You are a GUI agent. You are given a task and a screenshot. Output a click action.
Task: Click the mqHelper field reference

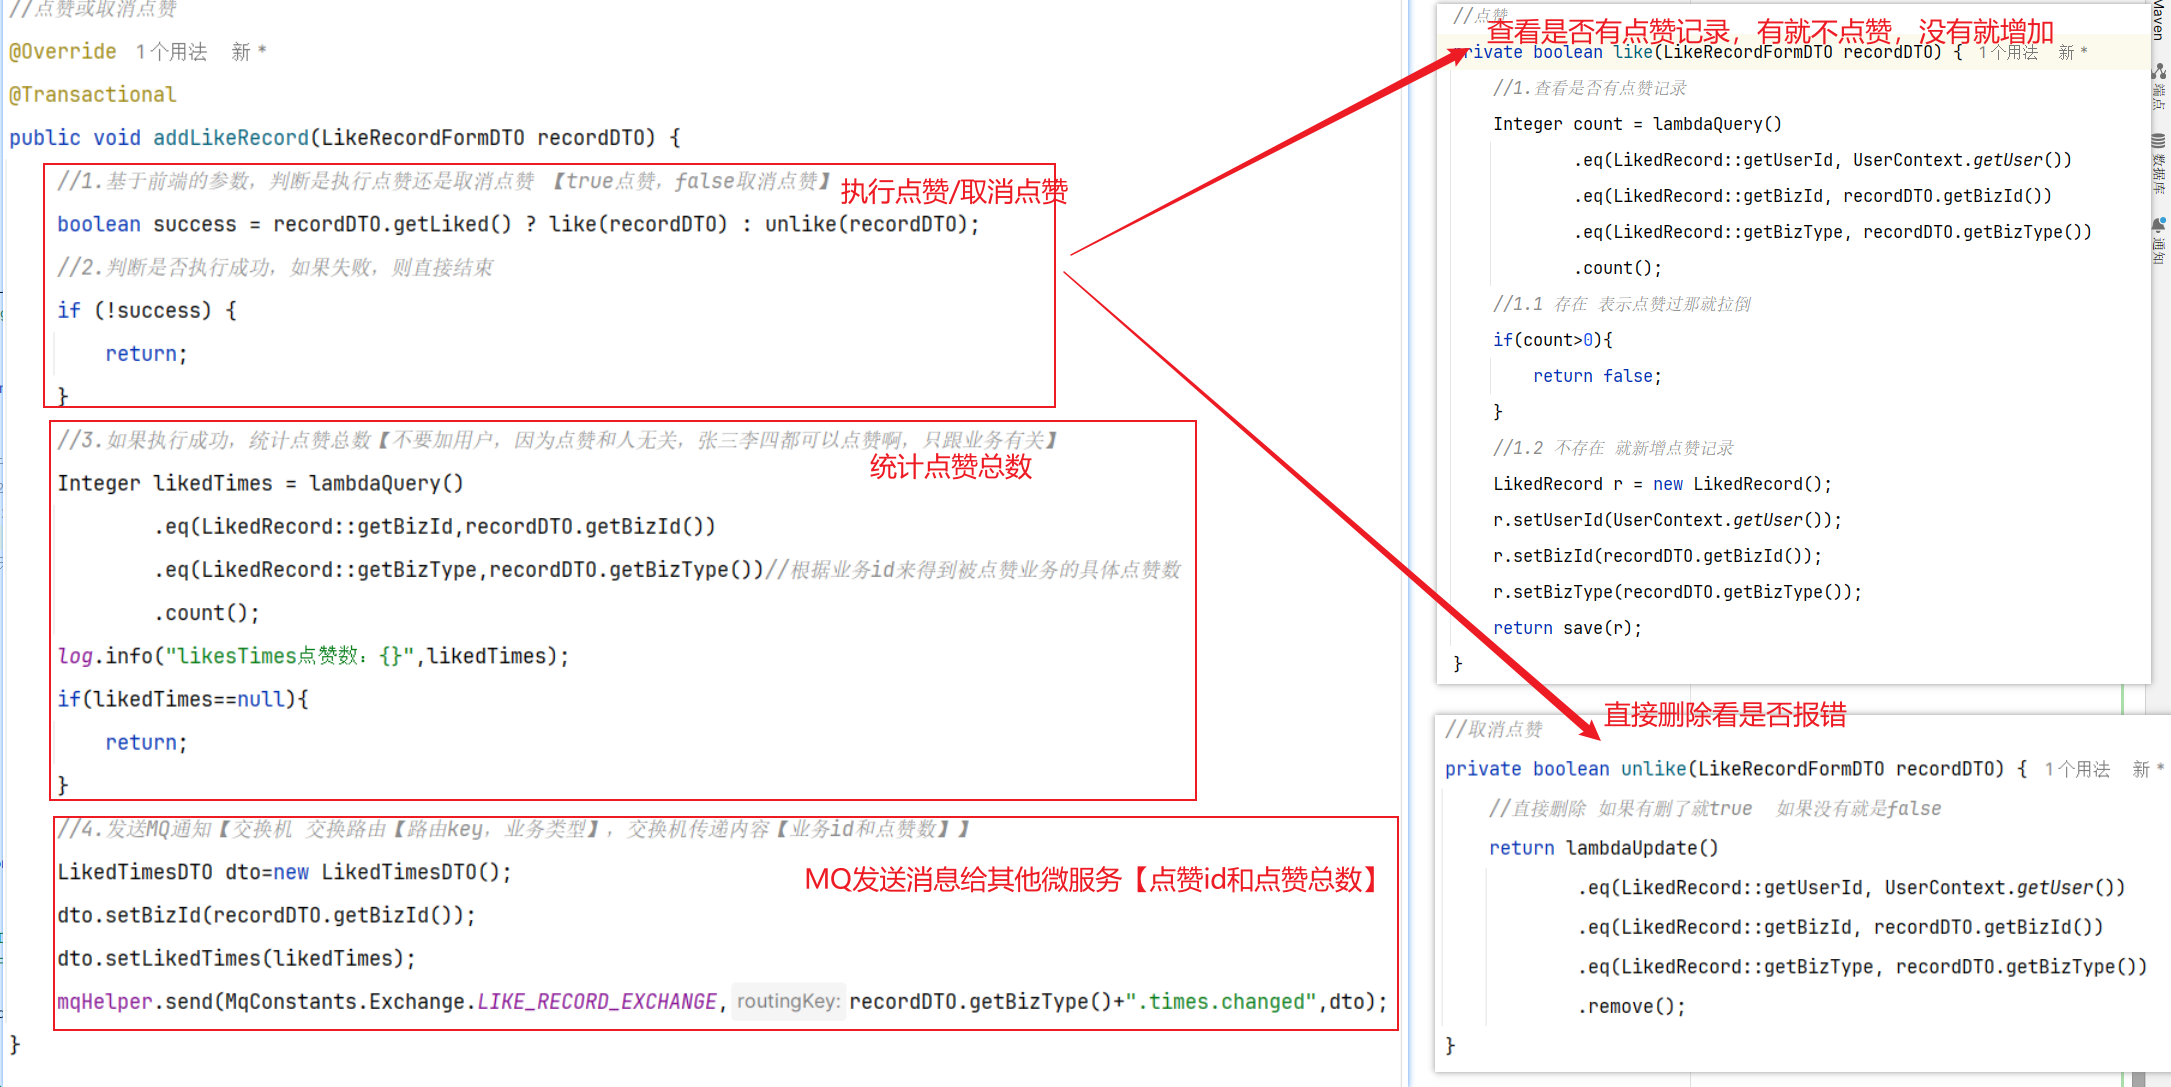(104, 1002)
